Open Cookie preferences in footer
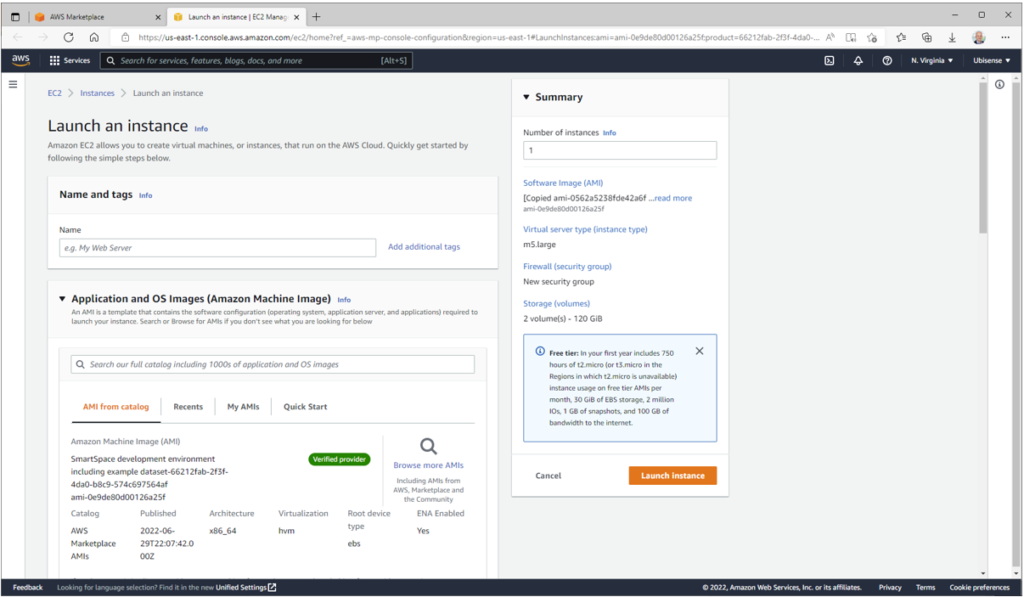The height and width of the screenshot is (597, 1024). tap(979, 587)
